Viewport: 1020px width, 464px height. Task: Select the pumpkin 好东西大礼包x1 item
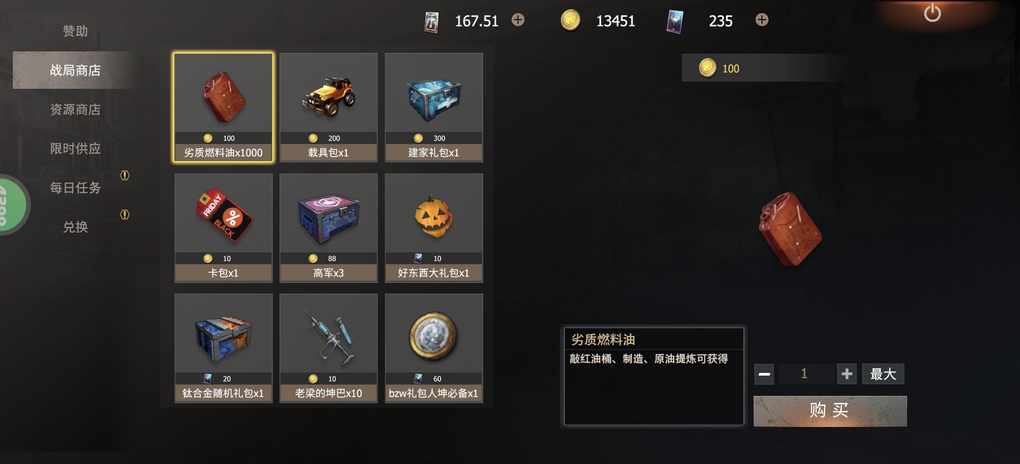click(x=434, y=228)
